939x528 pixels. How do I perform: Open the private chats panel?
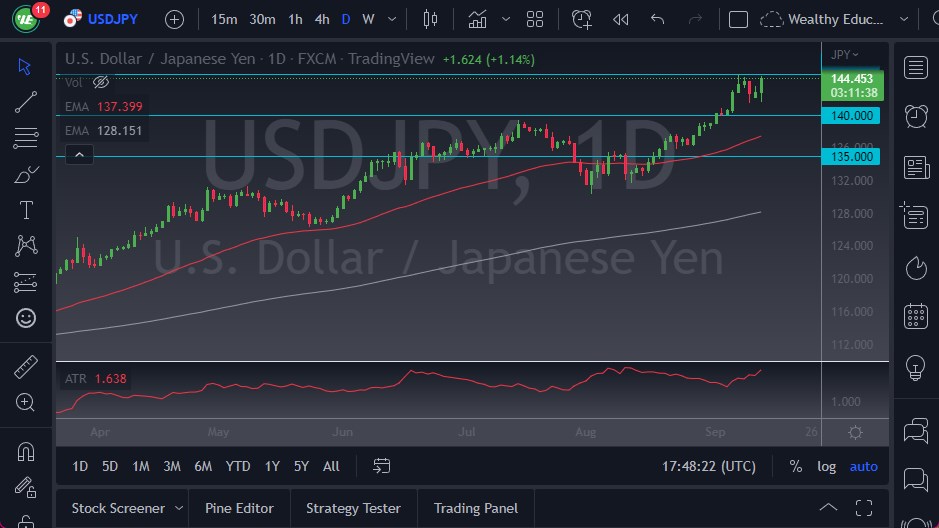coord(916,479)
